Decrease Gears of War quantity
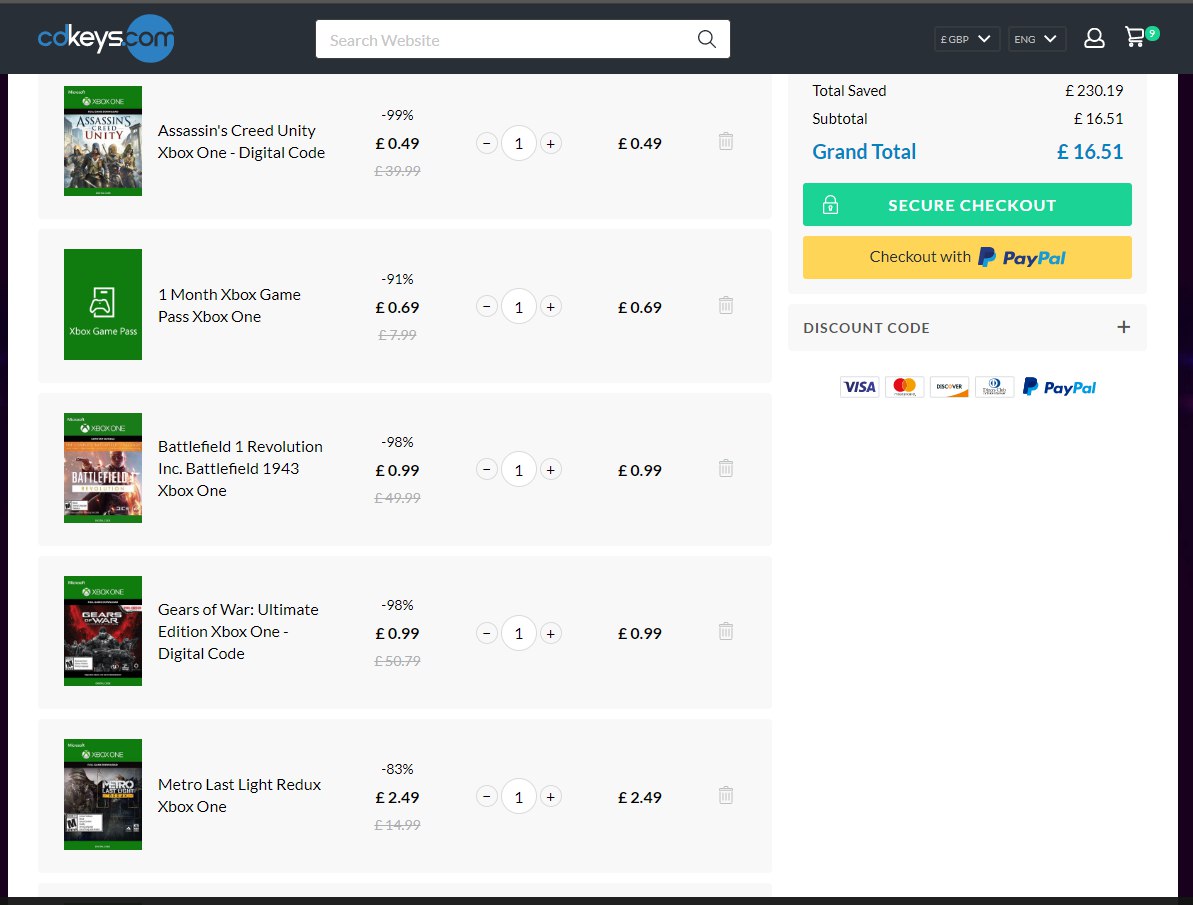 [487, 633]
